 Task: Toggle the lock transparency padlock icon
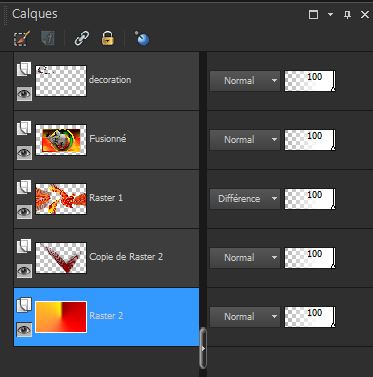click(x=108, y=38)
